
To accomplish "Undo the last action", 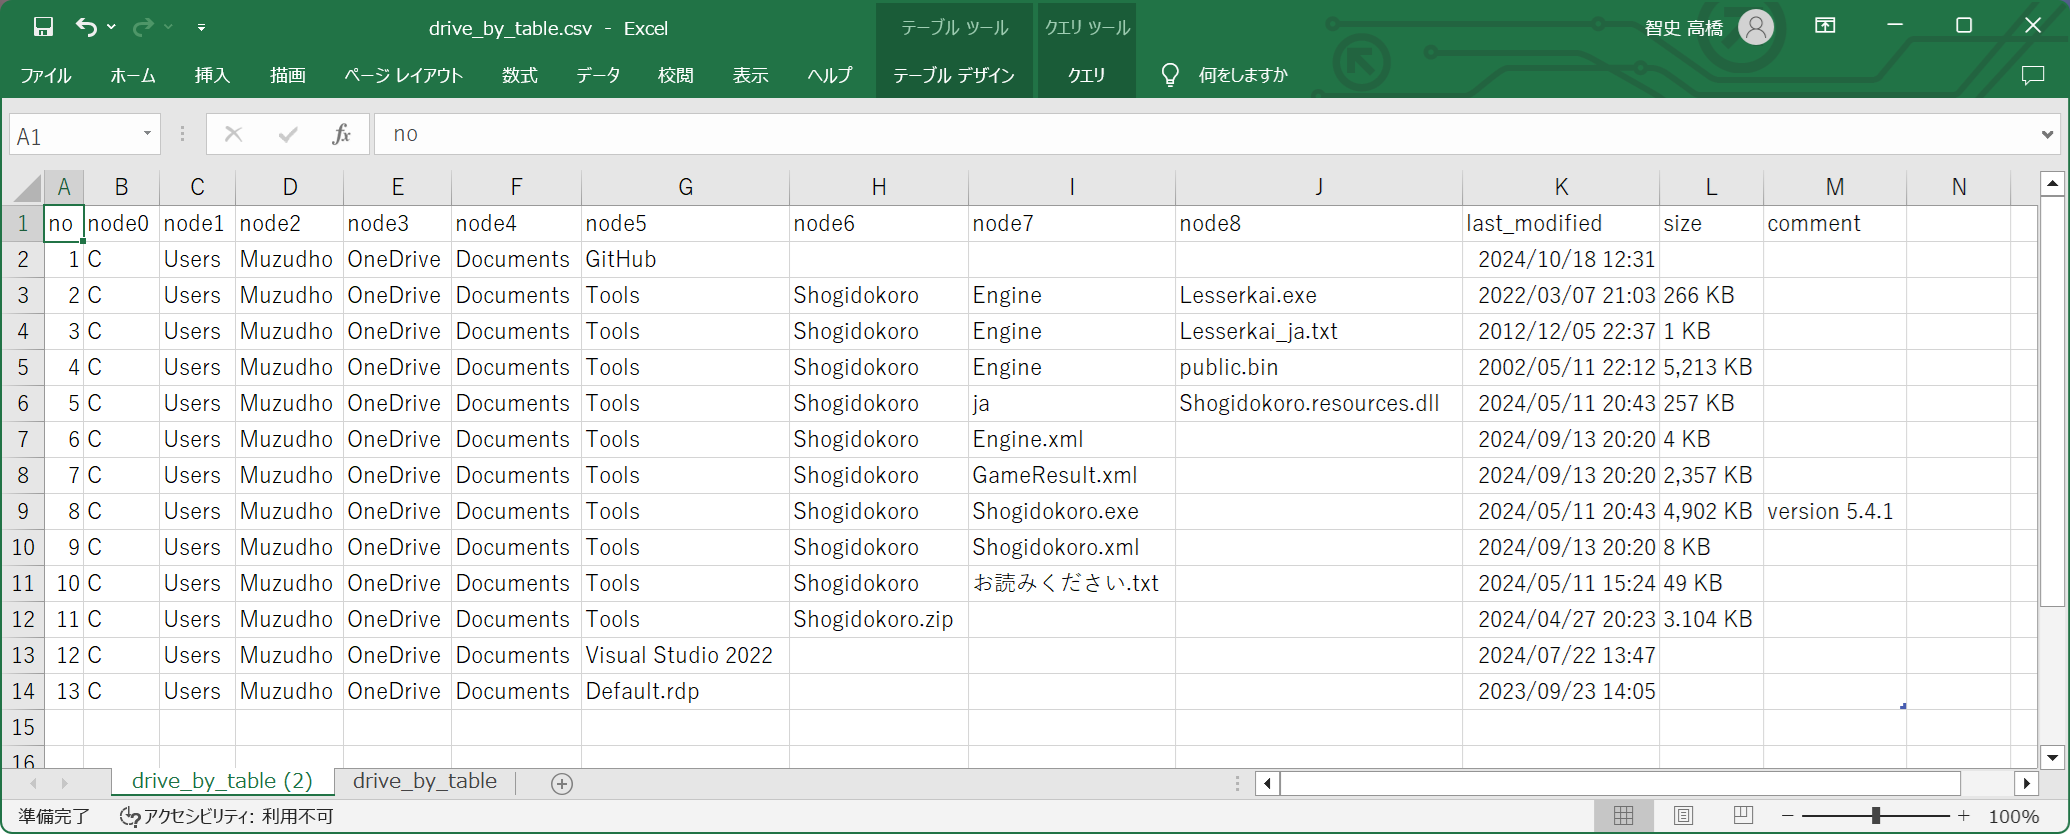I will tap(86, 27).
